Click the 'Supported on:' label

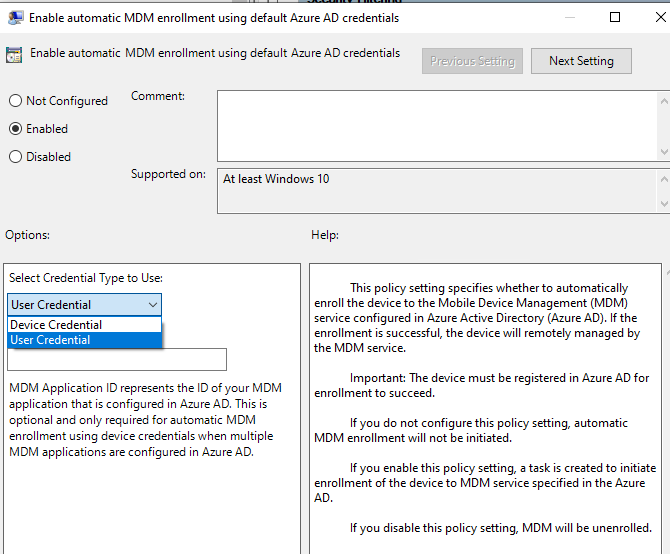tap(168, 174)
